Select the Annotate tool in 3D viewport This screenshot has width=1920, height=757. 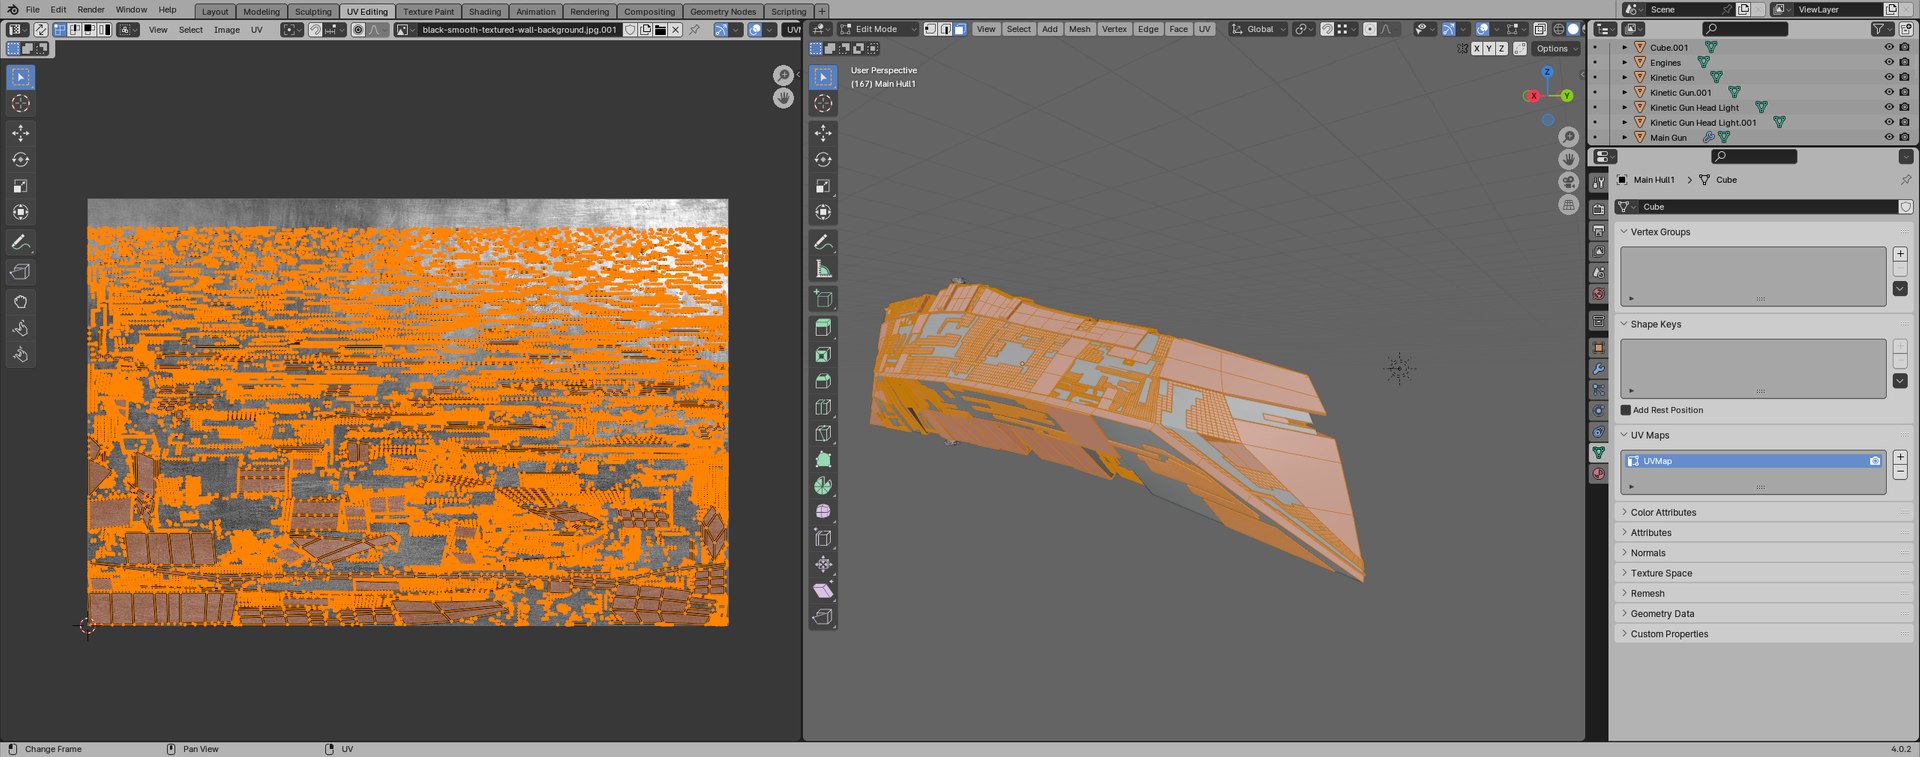823,242
